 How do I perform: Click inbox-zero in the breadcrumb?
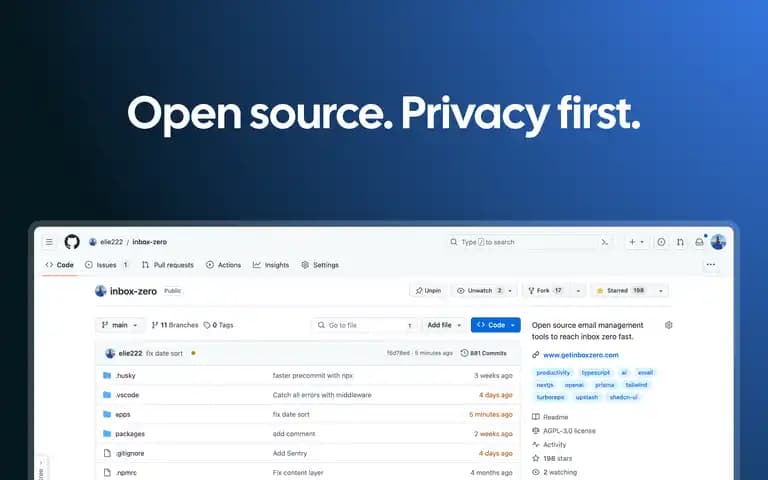pos(149,242)
